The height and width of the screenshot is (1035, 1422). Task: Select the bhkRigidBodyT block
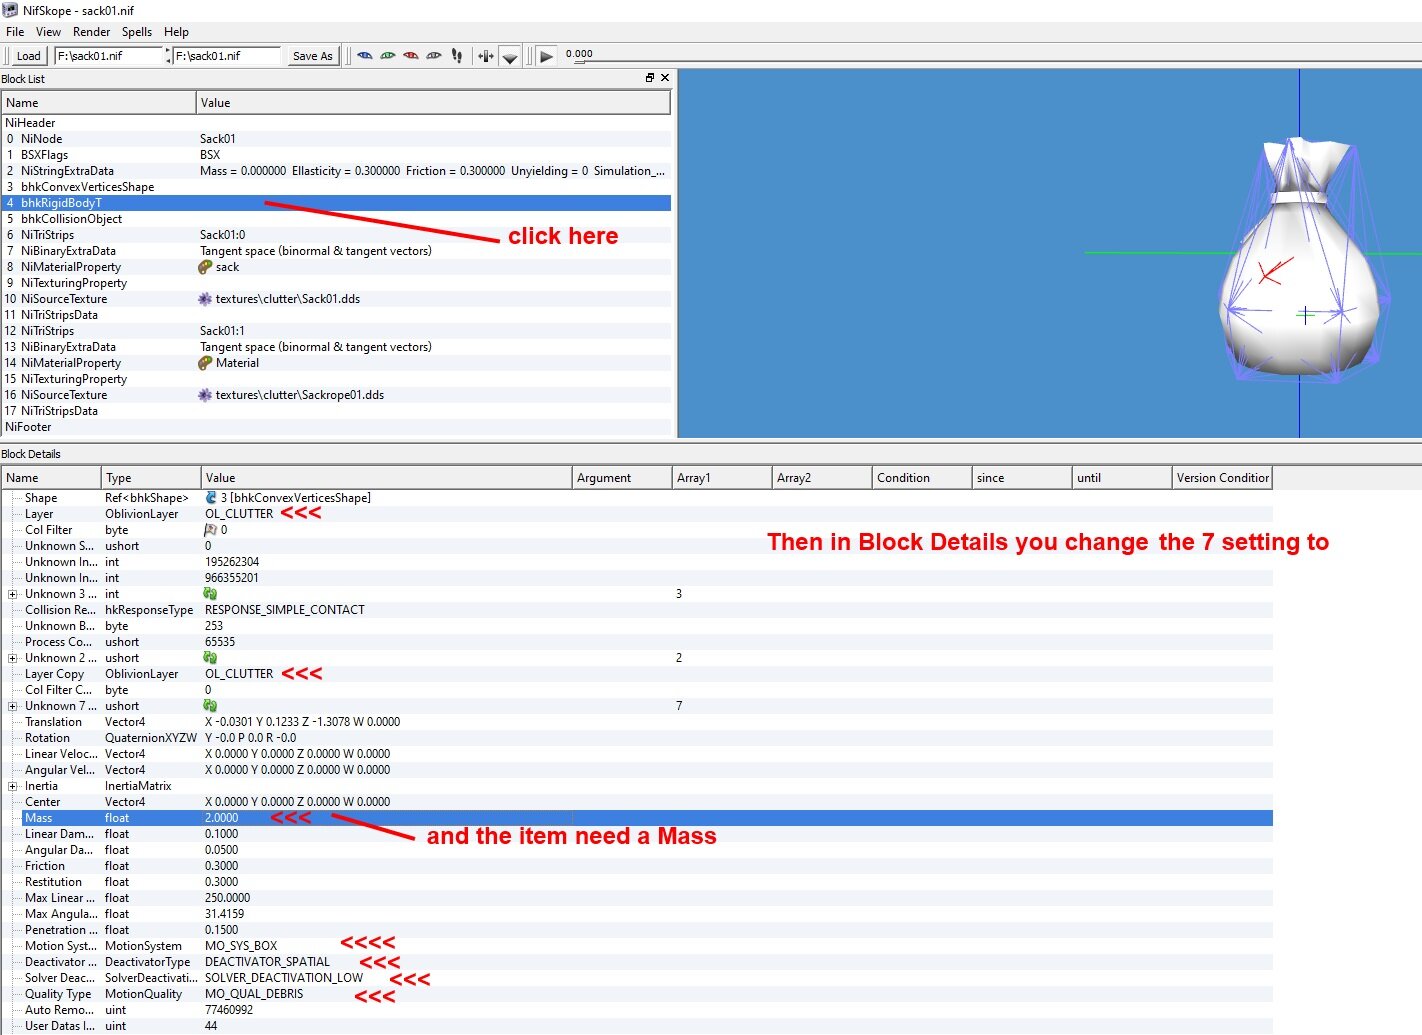[336, 203]
